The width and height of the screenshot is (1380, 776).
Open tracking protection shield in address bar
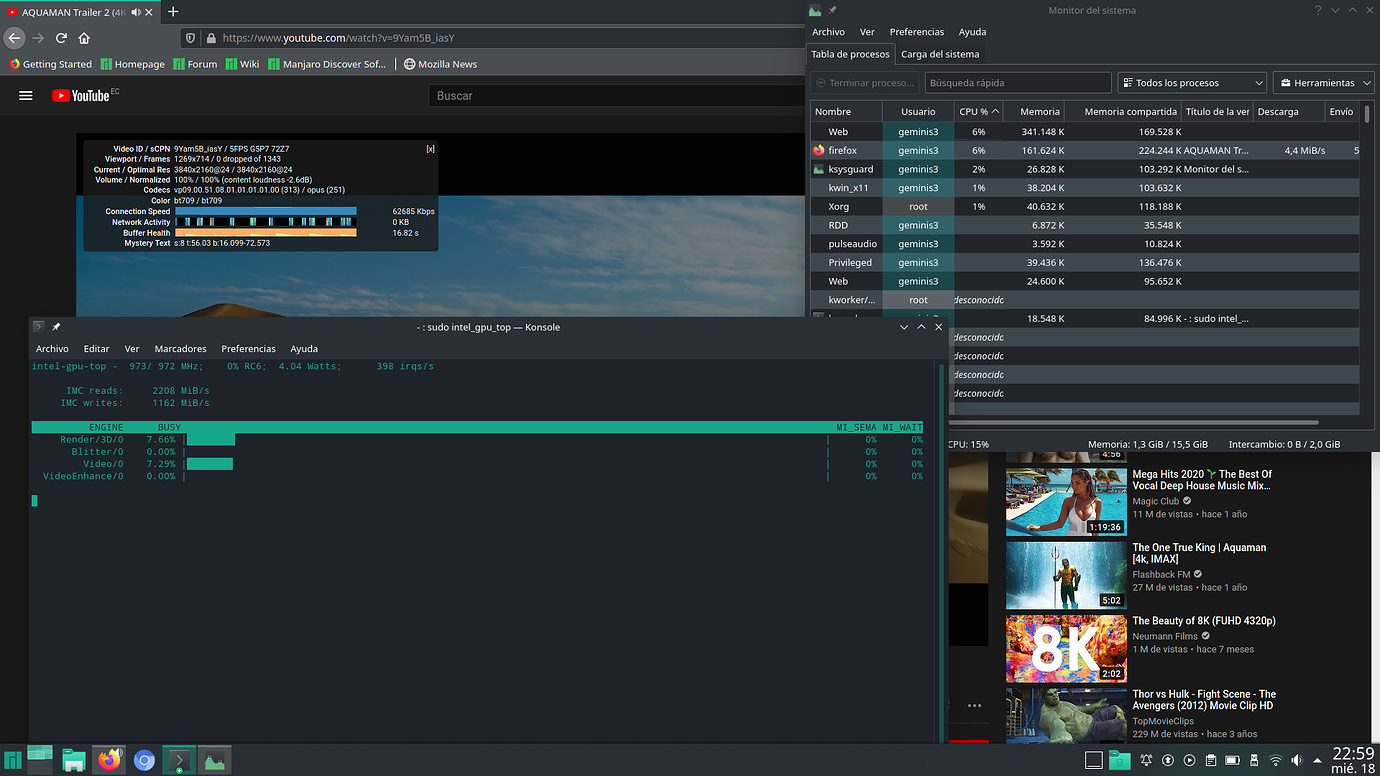(x=191, y=38)
